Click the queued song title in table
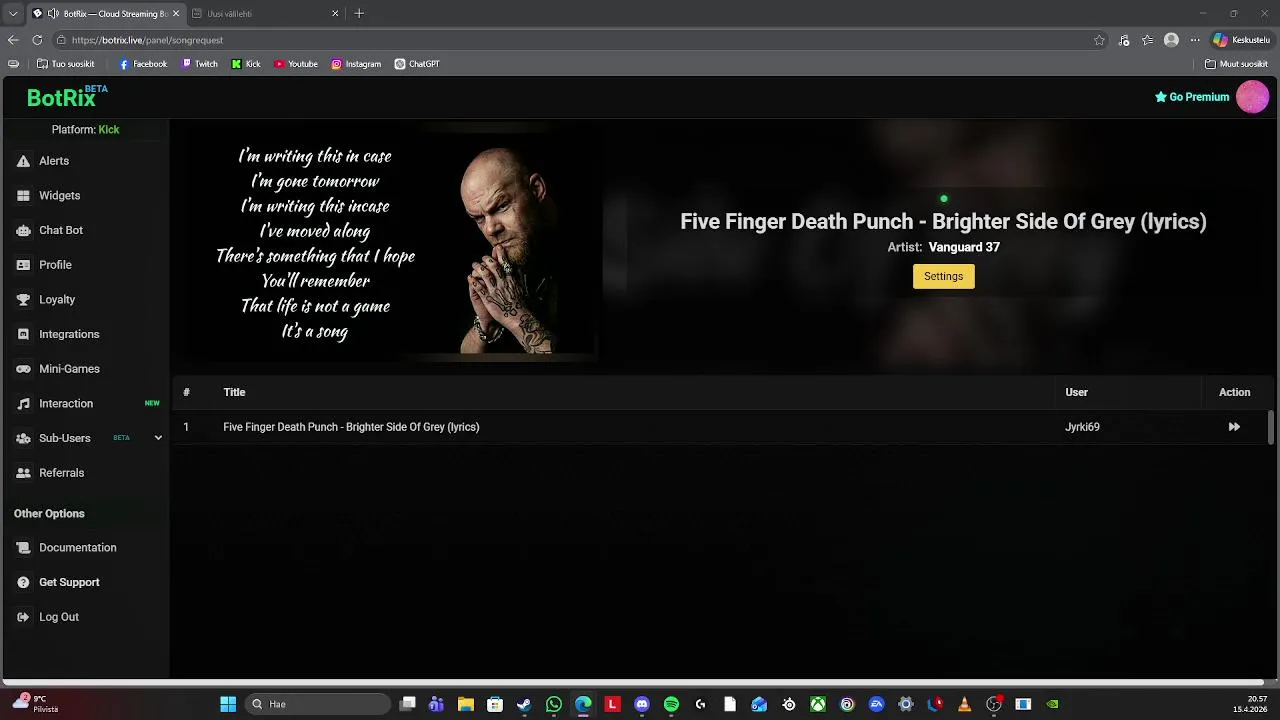The image size is (1280, 720). tap(351, 427)
